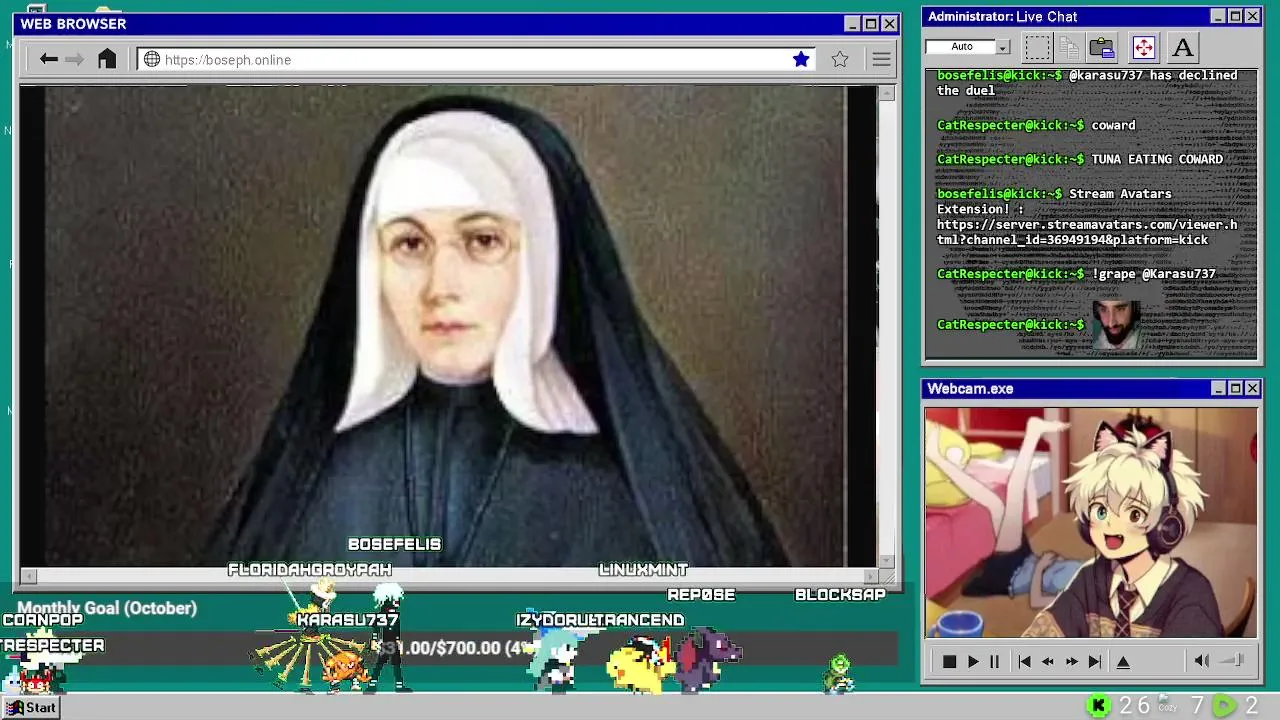The width and height of the screenshot is (1280, 720).
Task: Select the dashed marquee tool in Live Chat
Action: pyautogui.click(x=1038, y=47)
